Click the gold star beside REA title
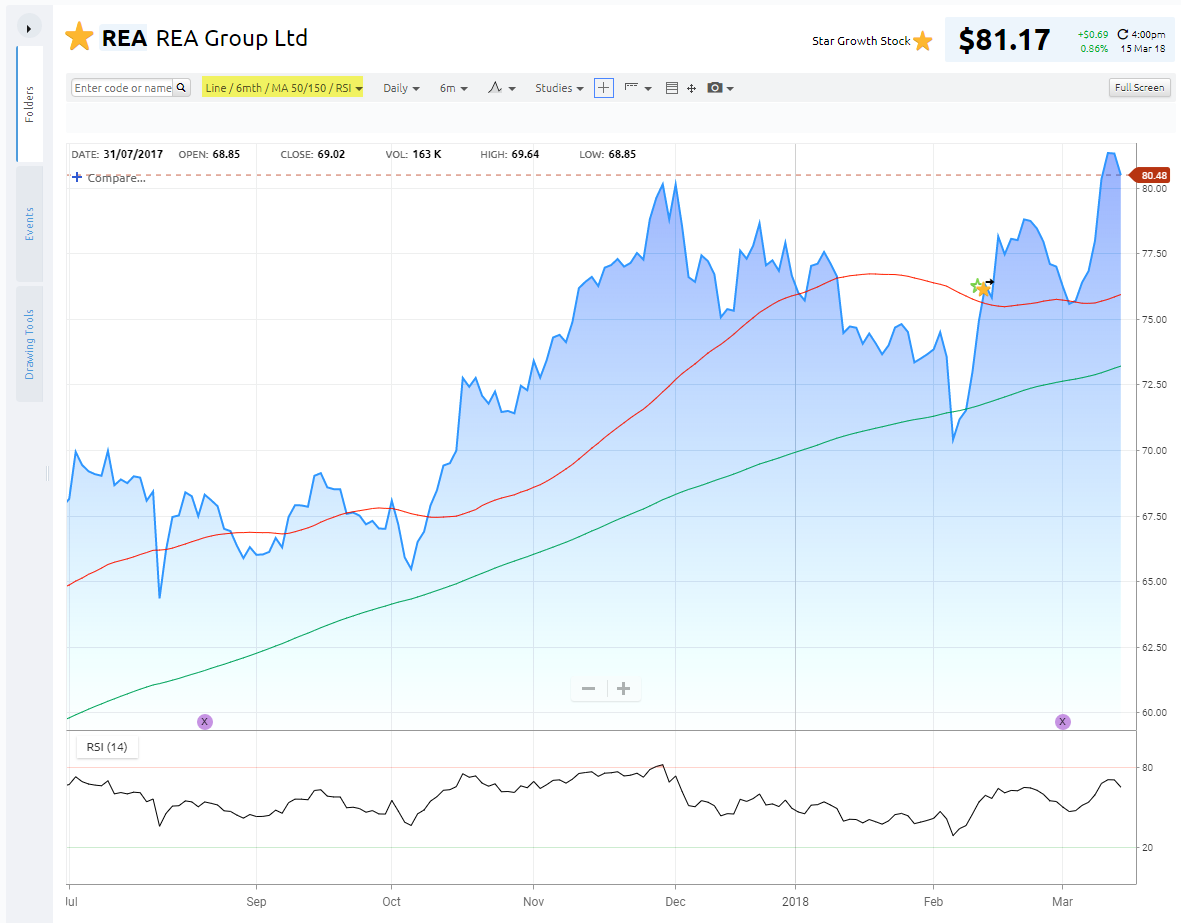The width and height of the screenshot is (1181, 923). [79, 37]
